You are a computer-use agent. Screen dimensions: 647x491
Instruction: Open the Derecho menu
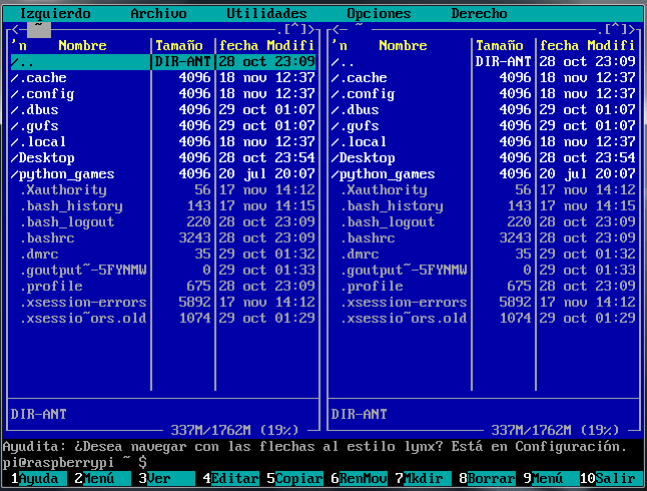coord(478,14)
